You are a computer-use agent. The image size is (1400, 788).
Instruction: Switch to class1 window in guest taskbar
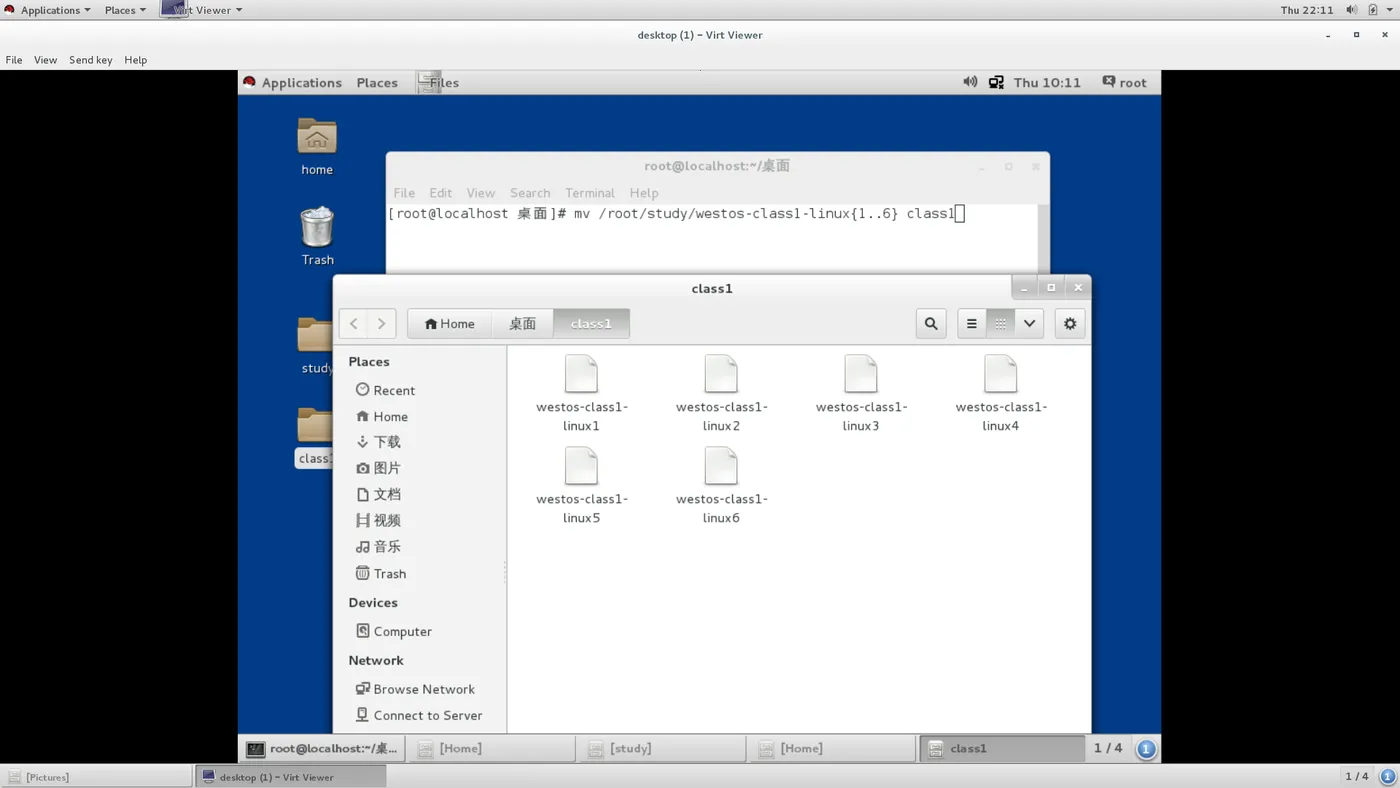[x=1002, y=748]
